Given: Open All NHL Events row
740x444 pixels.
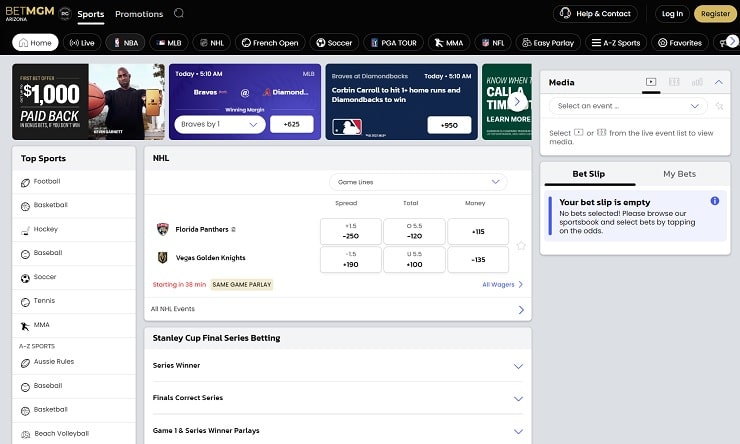Looking at the screenshot, I should (x=338, y=309).
